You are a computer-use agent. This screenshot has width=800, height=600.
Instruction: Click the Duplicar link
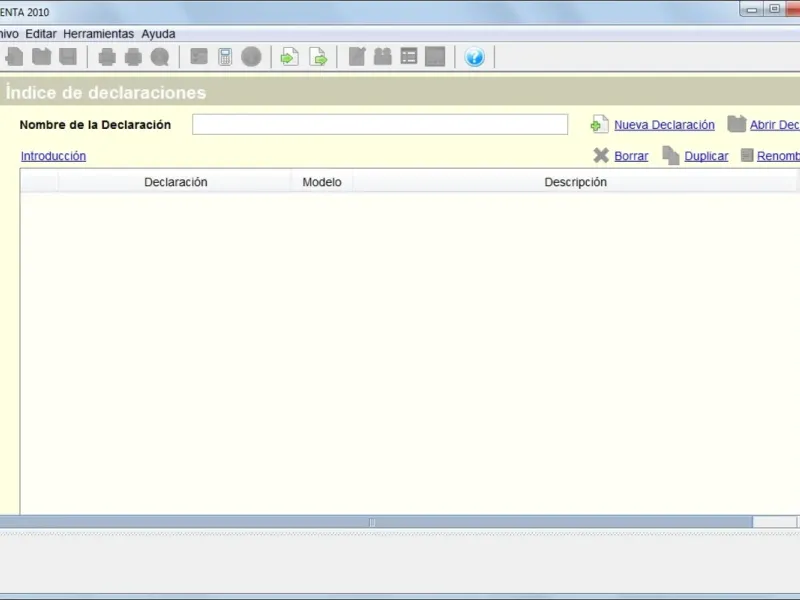point(706,156)
